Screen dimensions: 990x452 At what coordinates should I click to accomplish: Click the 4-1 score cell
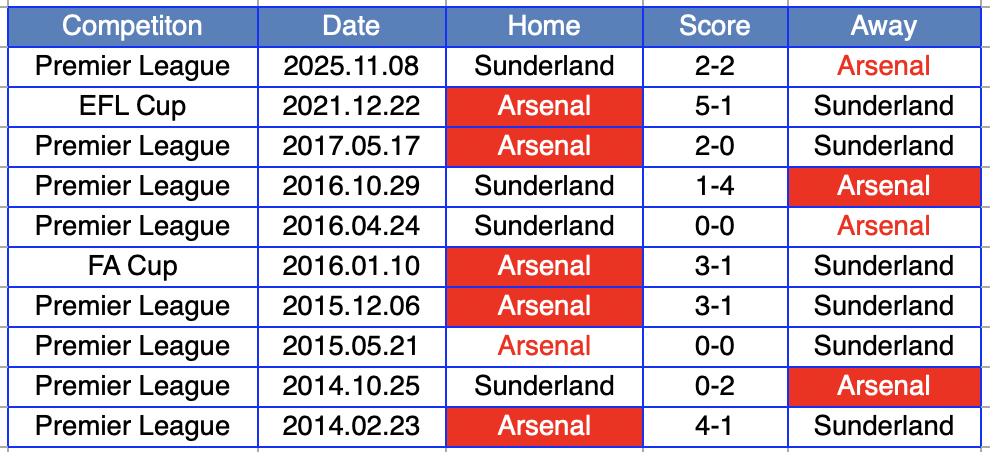tap(714, 426)
